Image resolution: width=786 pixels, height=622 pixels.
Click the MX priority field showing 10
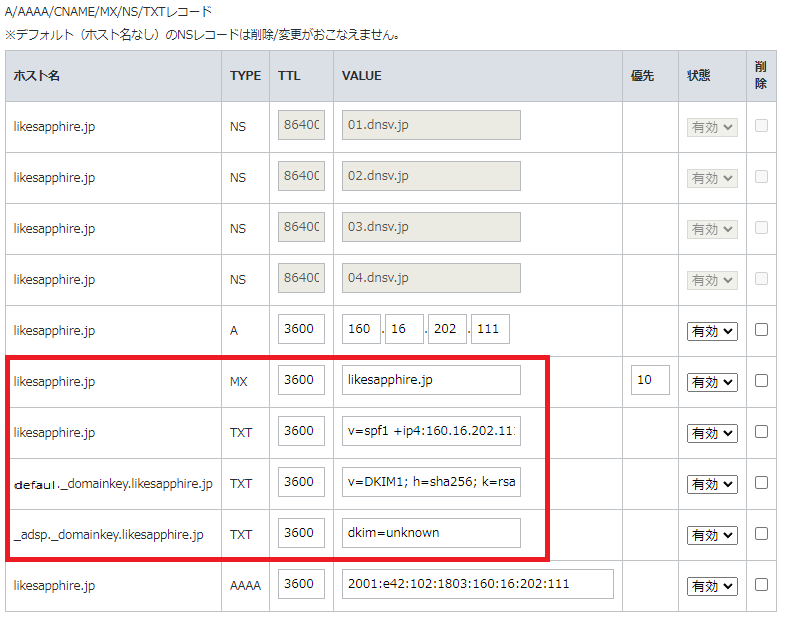pyautogui.click(x=650, y=380)
